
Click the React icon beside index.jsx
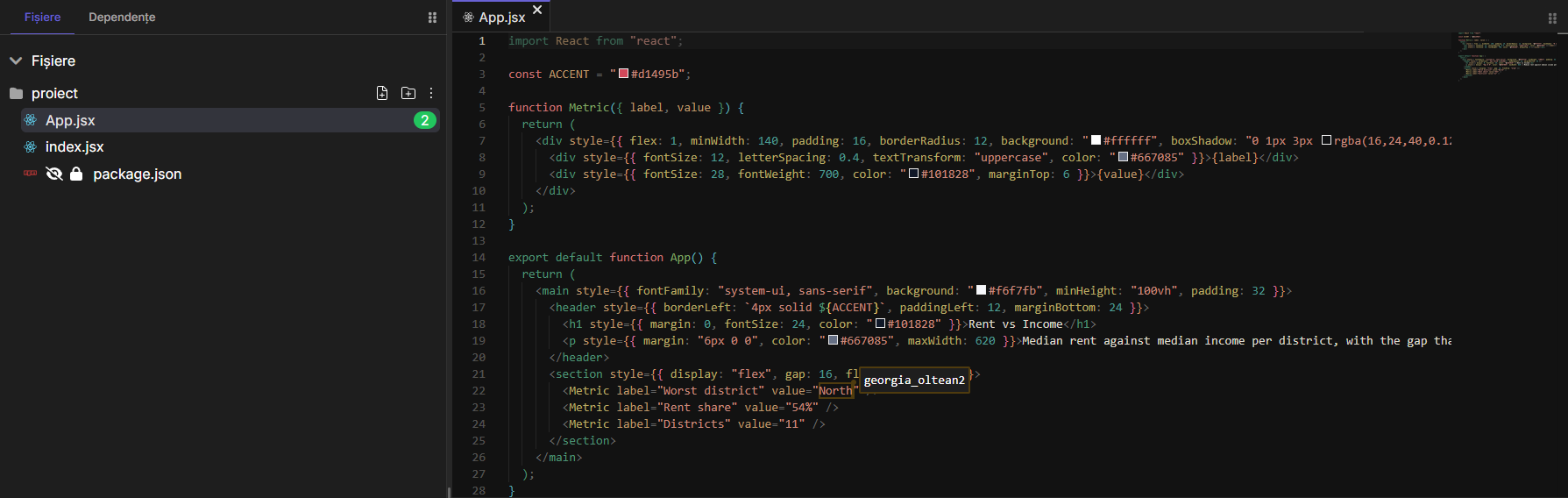pos(30,147)
